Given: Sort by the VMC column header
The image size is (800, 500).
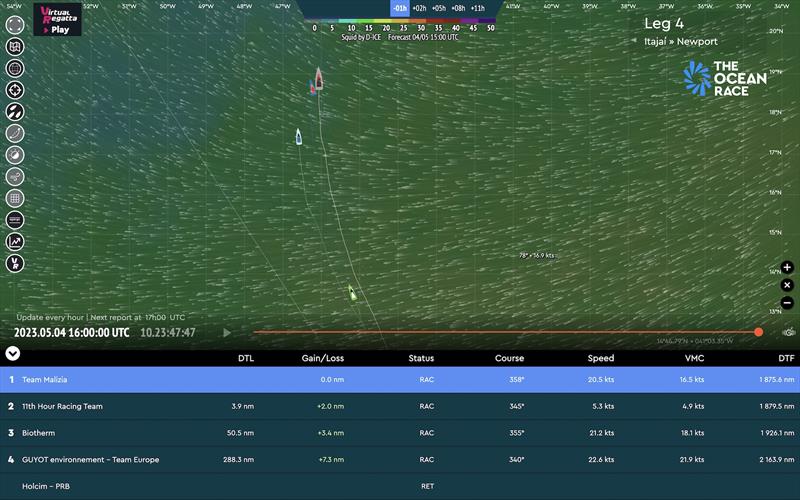Looking at the screenshot, I should coord(694,358).
